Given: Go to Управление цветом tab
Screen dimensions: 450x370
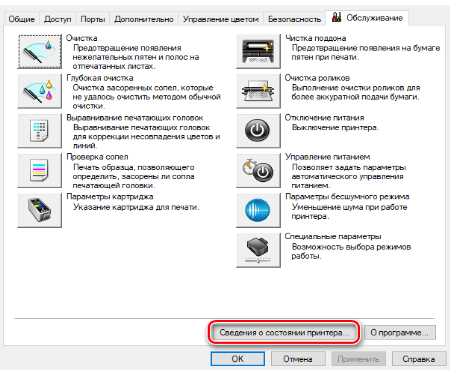Looking at the screenshot, I should click(221, 19).
